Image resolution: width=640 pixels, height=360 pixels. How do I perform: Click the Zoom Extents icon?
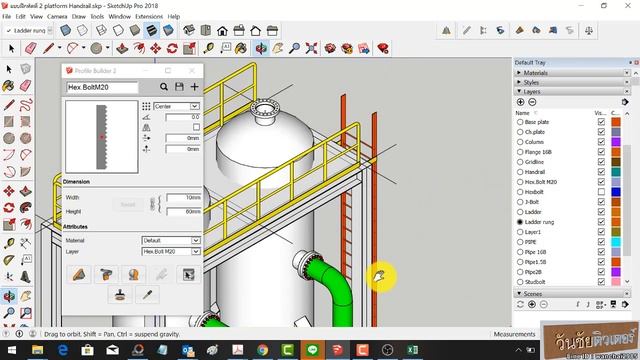click(x=311, y=49)
